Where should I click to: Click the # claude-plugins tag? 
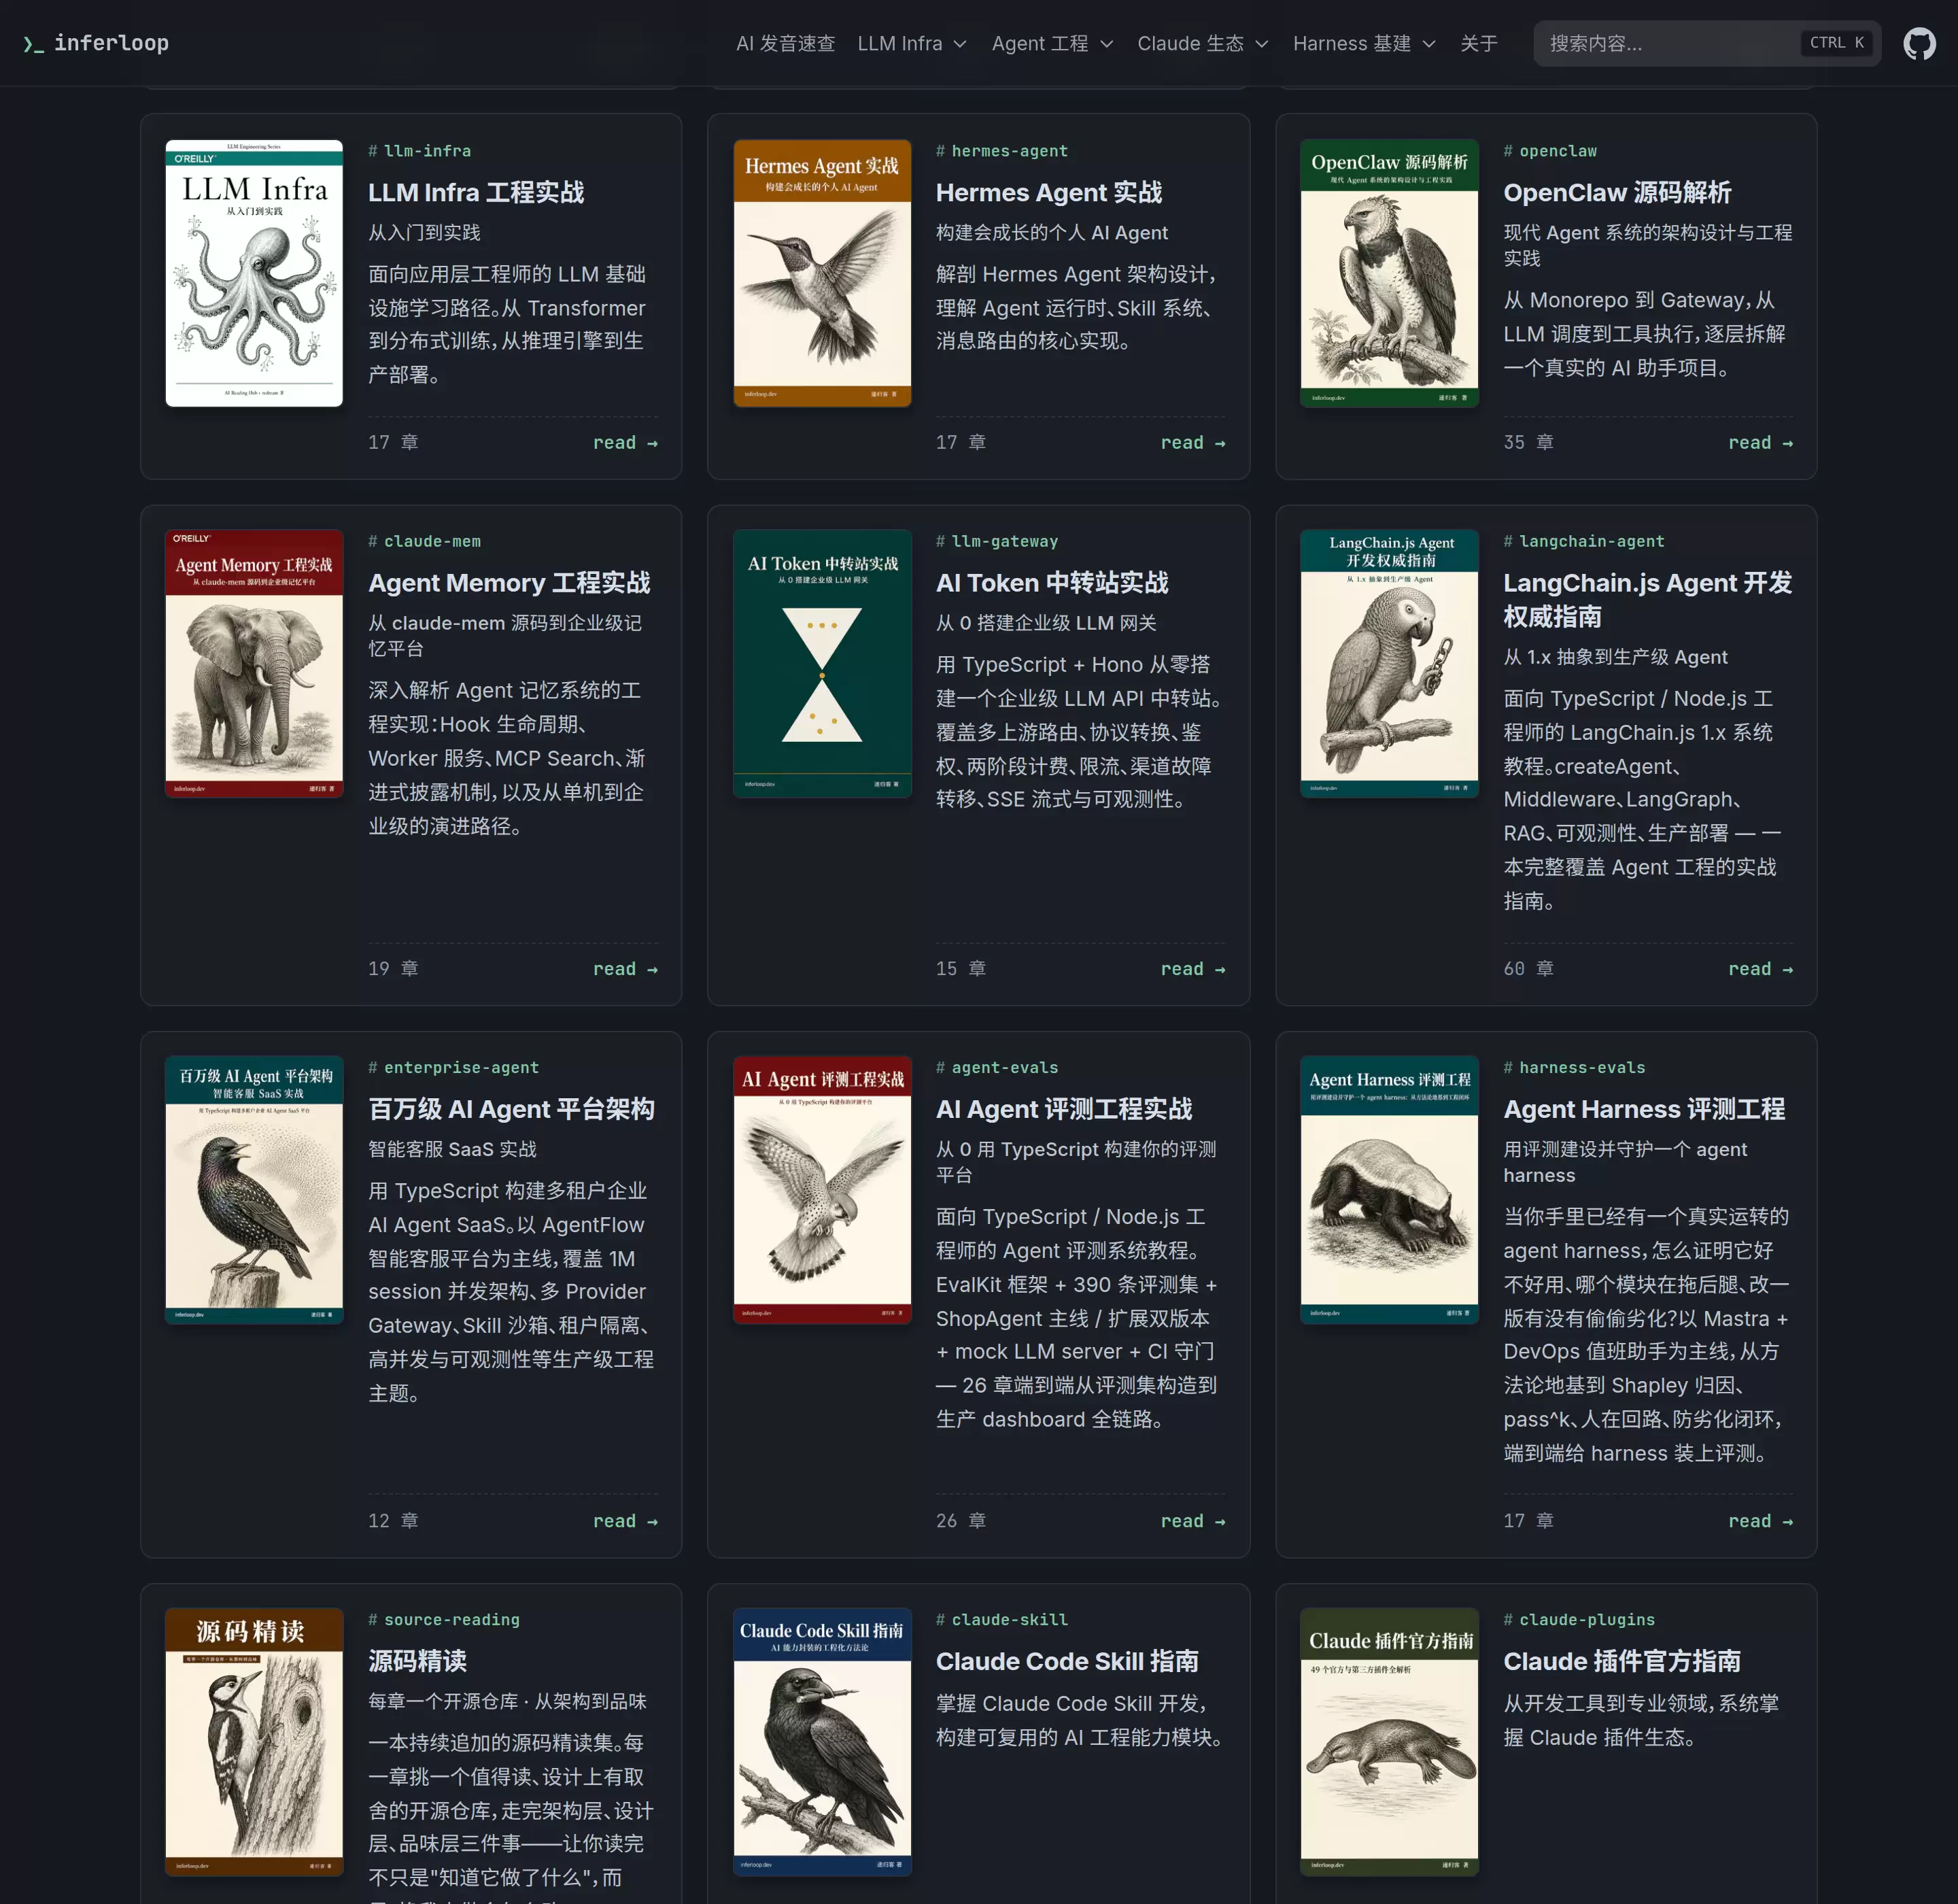[1579, 1620]
